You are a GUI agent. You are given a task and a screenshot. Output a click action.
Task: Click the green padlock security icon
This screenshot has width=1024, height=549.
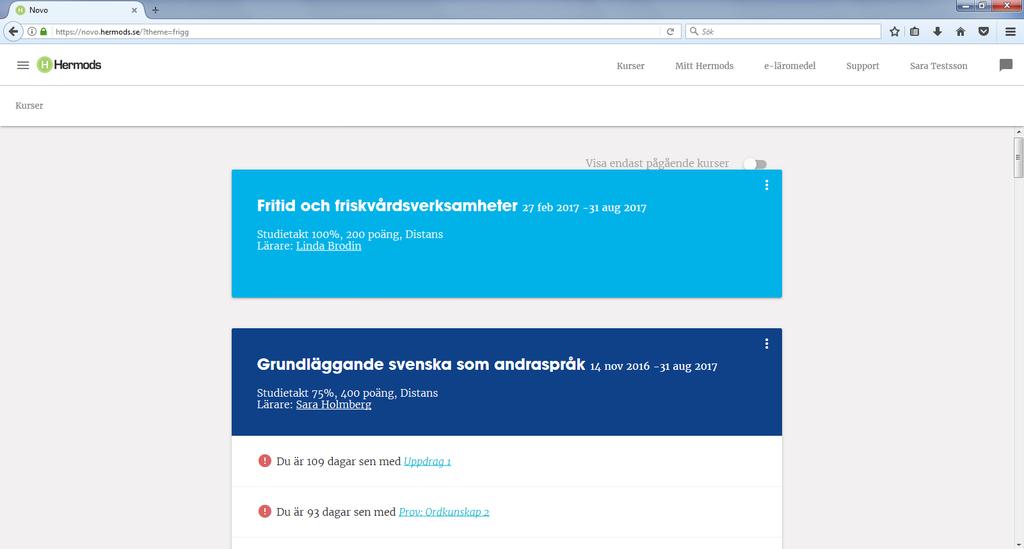pos(44,31)
